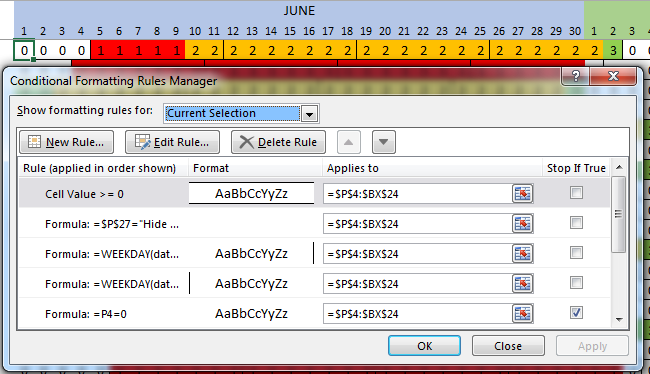Click the Close button at dialog bottom

point(508,346)
